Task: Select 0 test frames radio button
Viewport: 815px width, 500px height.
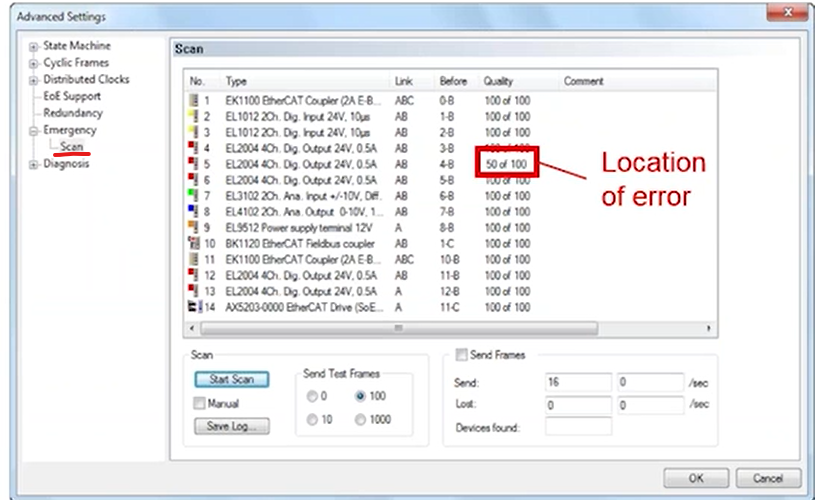Action: [x=312, y=397]
